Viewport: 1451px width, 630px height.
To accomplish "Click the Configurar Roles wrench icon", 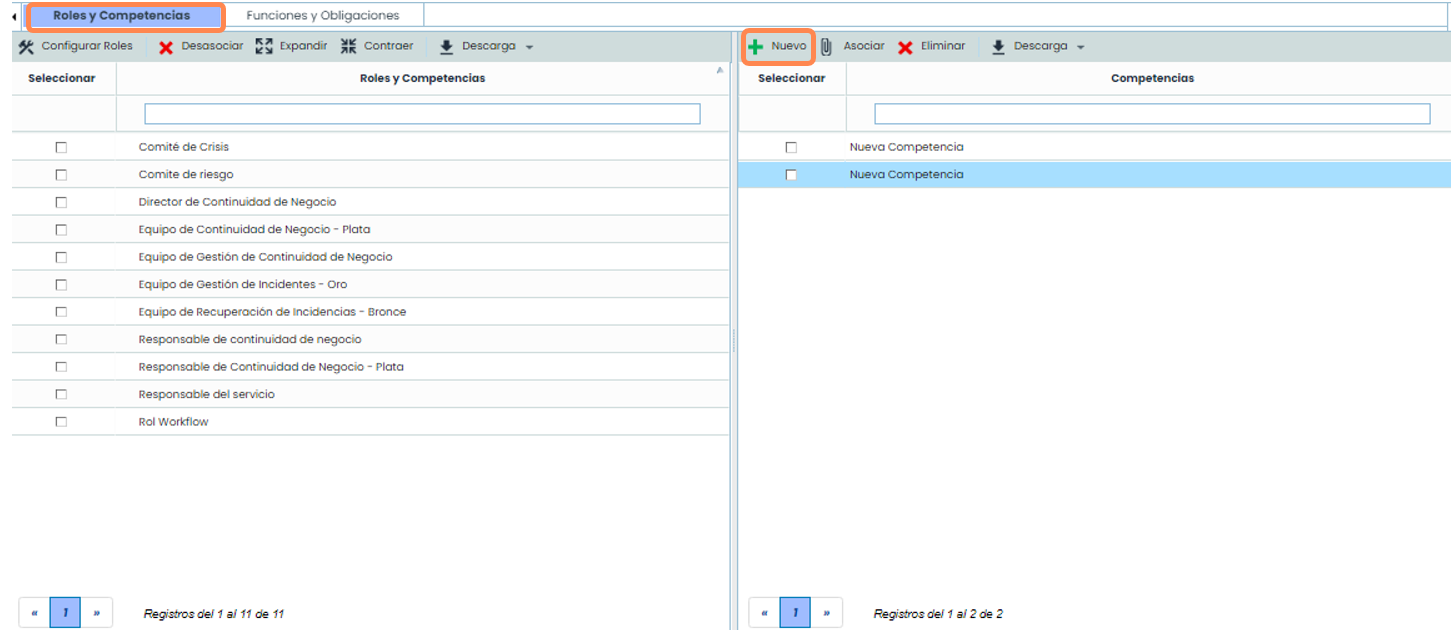I will click(x=26, y=47).
